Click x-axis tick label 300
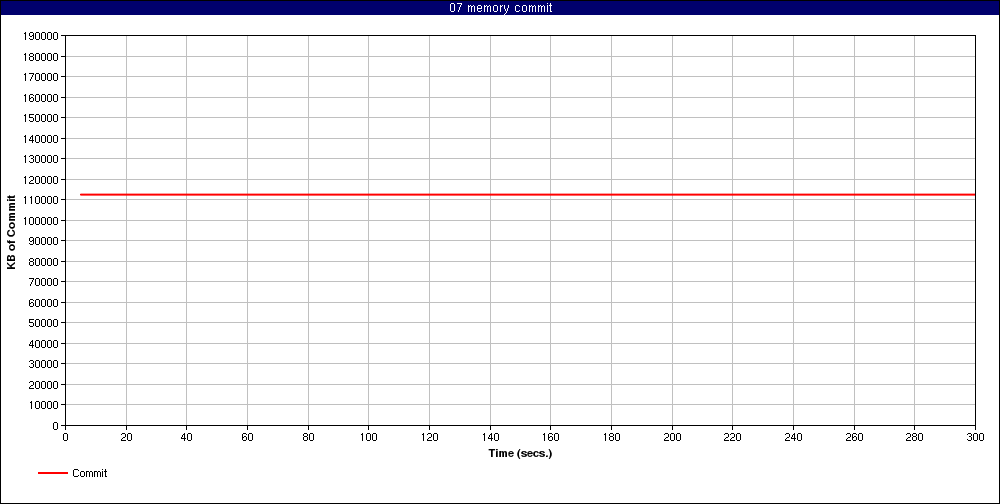Viewport: 1000px width, 504px height. tap(975, 437)
